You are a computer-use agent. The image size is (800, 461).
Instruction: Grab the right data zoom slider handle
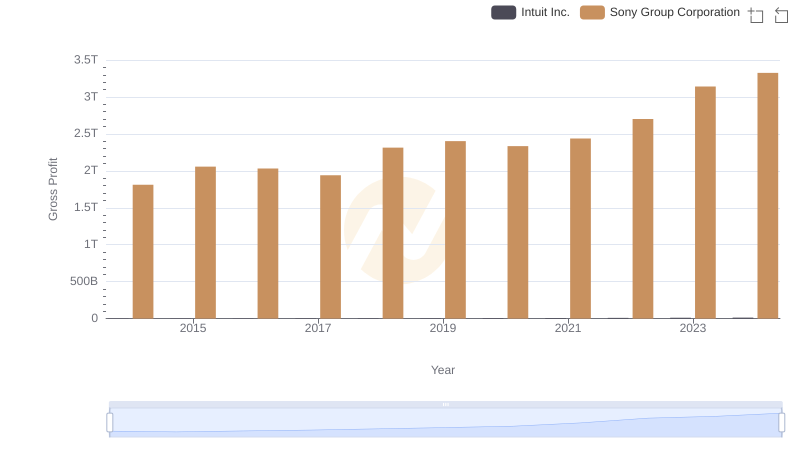point(782,423)
